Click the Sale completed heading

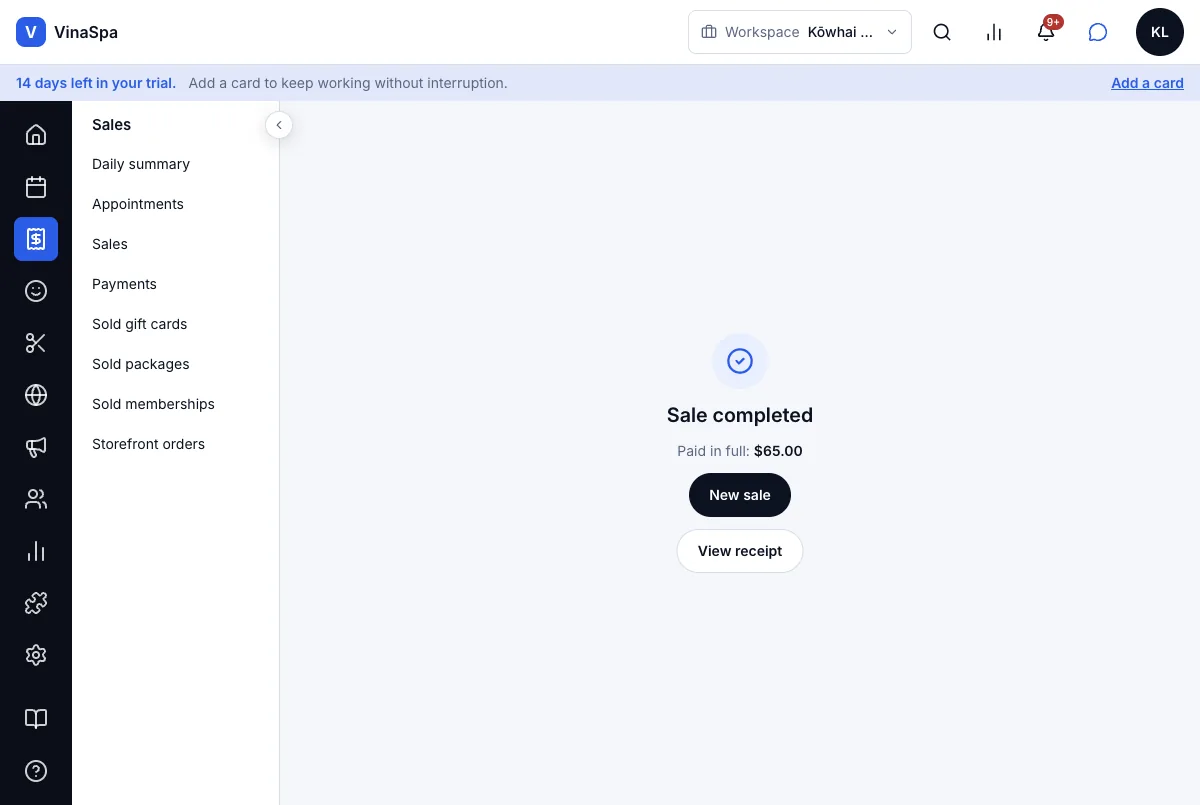coord(740,415)
